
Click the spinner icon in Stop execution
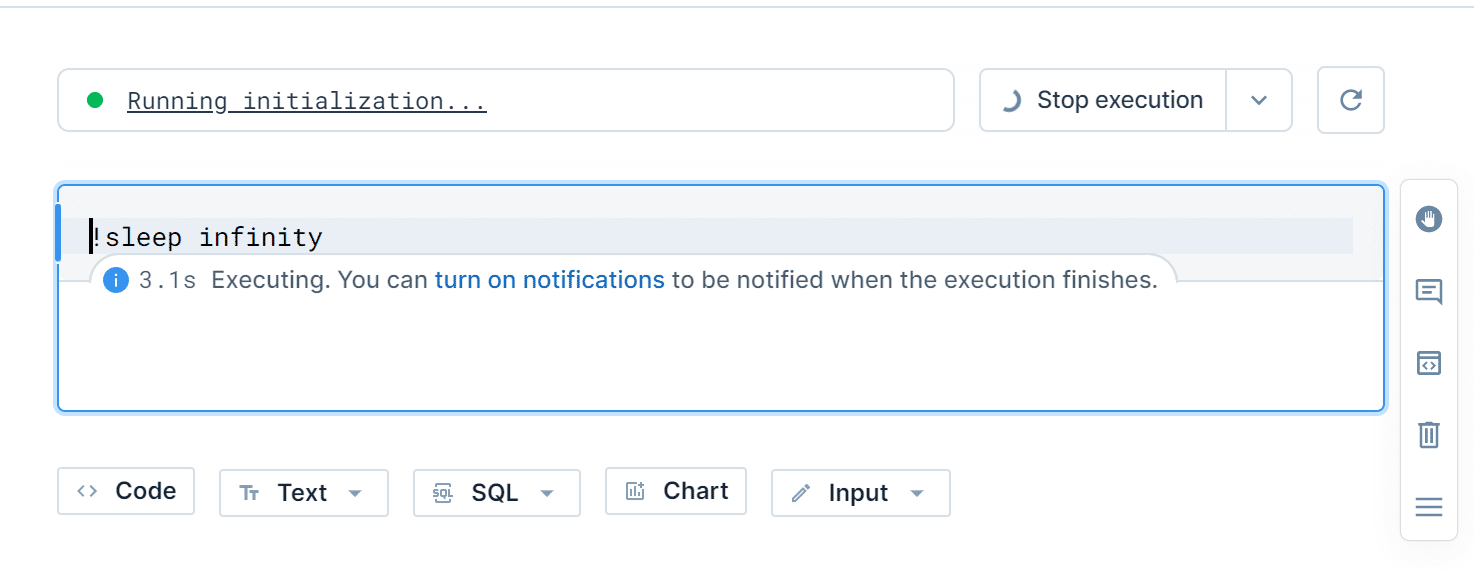click(x=1011, y=100)
